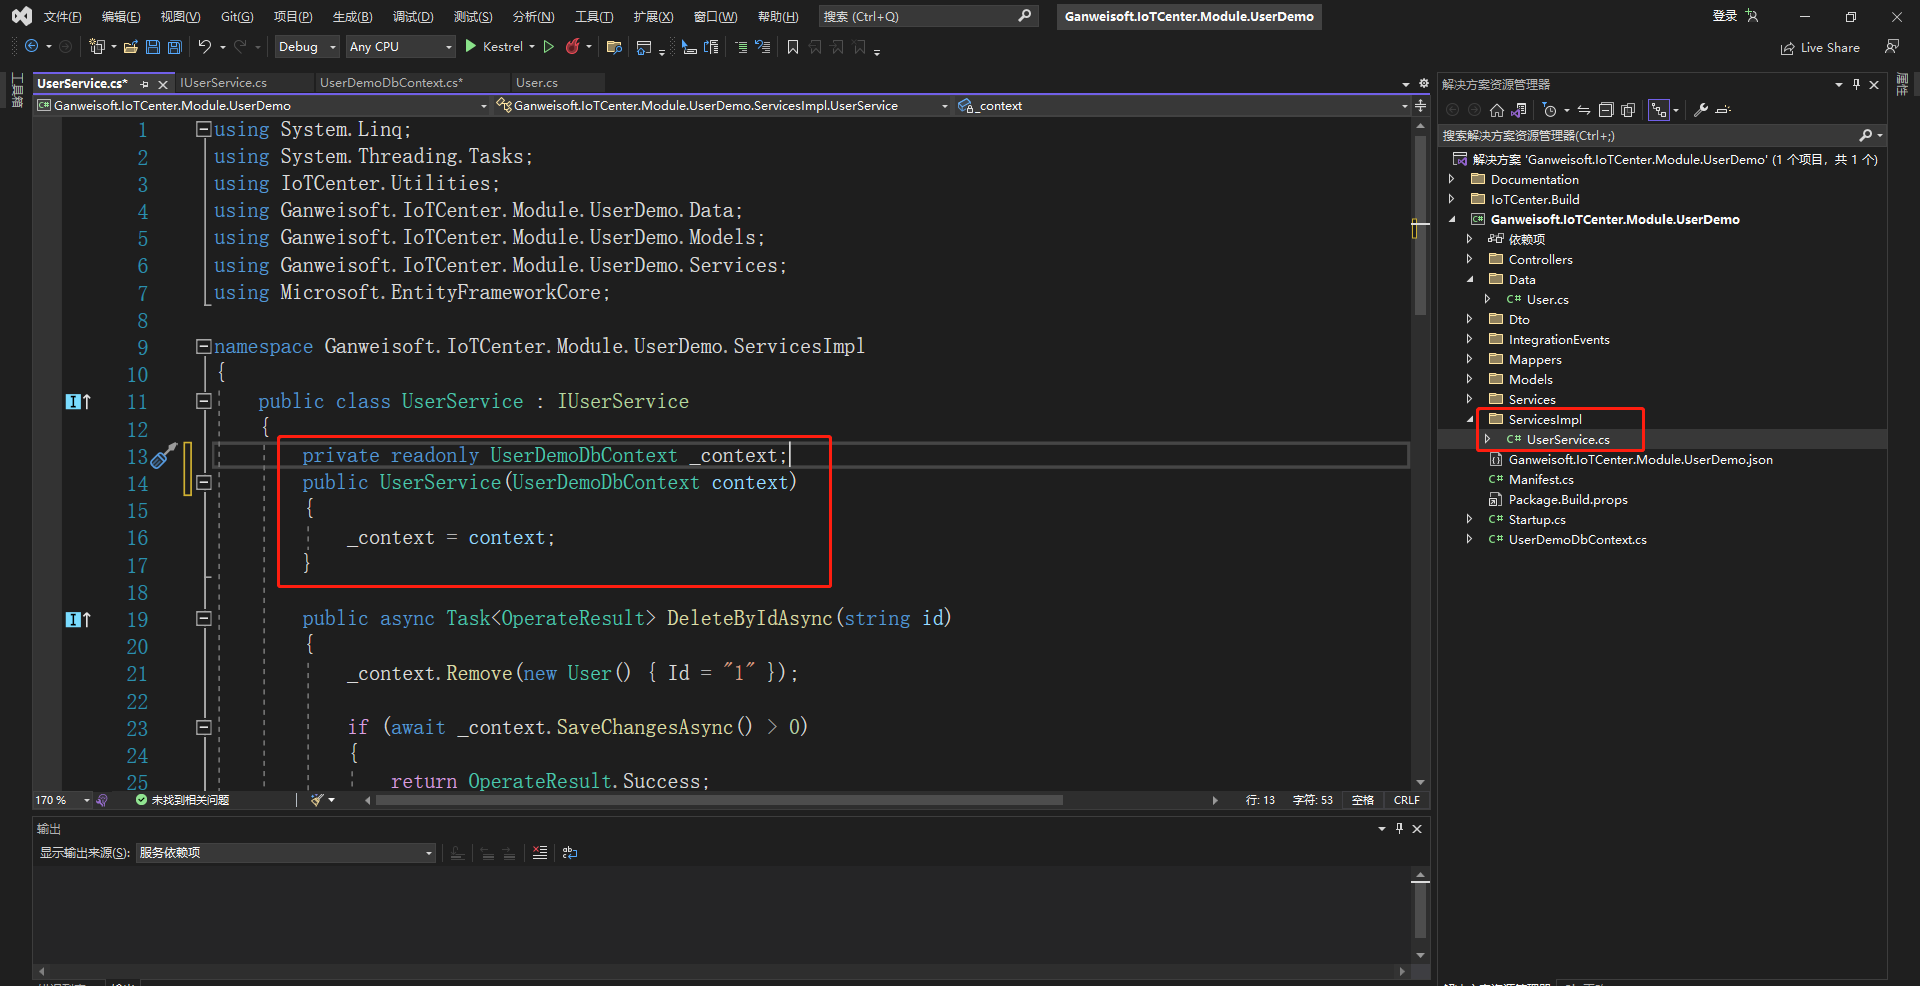Image resolution: width=1920 pixels, height=986 pixels.
Task: Open the Any CPU platform dropdown
Action: coord(400,47)
